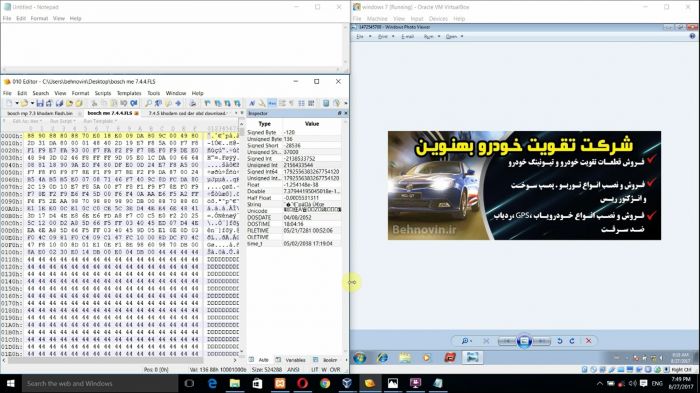Screen dimensions: 700x393
Task: Click ENG language indicator in system tray
Action: 657,384
